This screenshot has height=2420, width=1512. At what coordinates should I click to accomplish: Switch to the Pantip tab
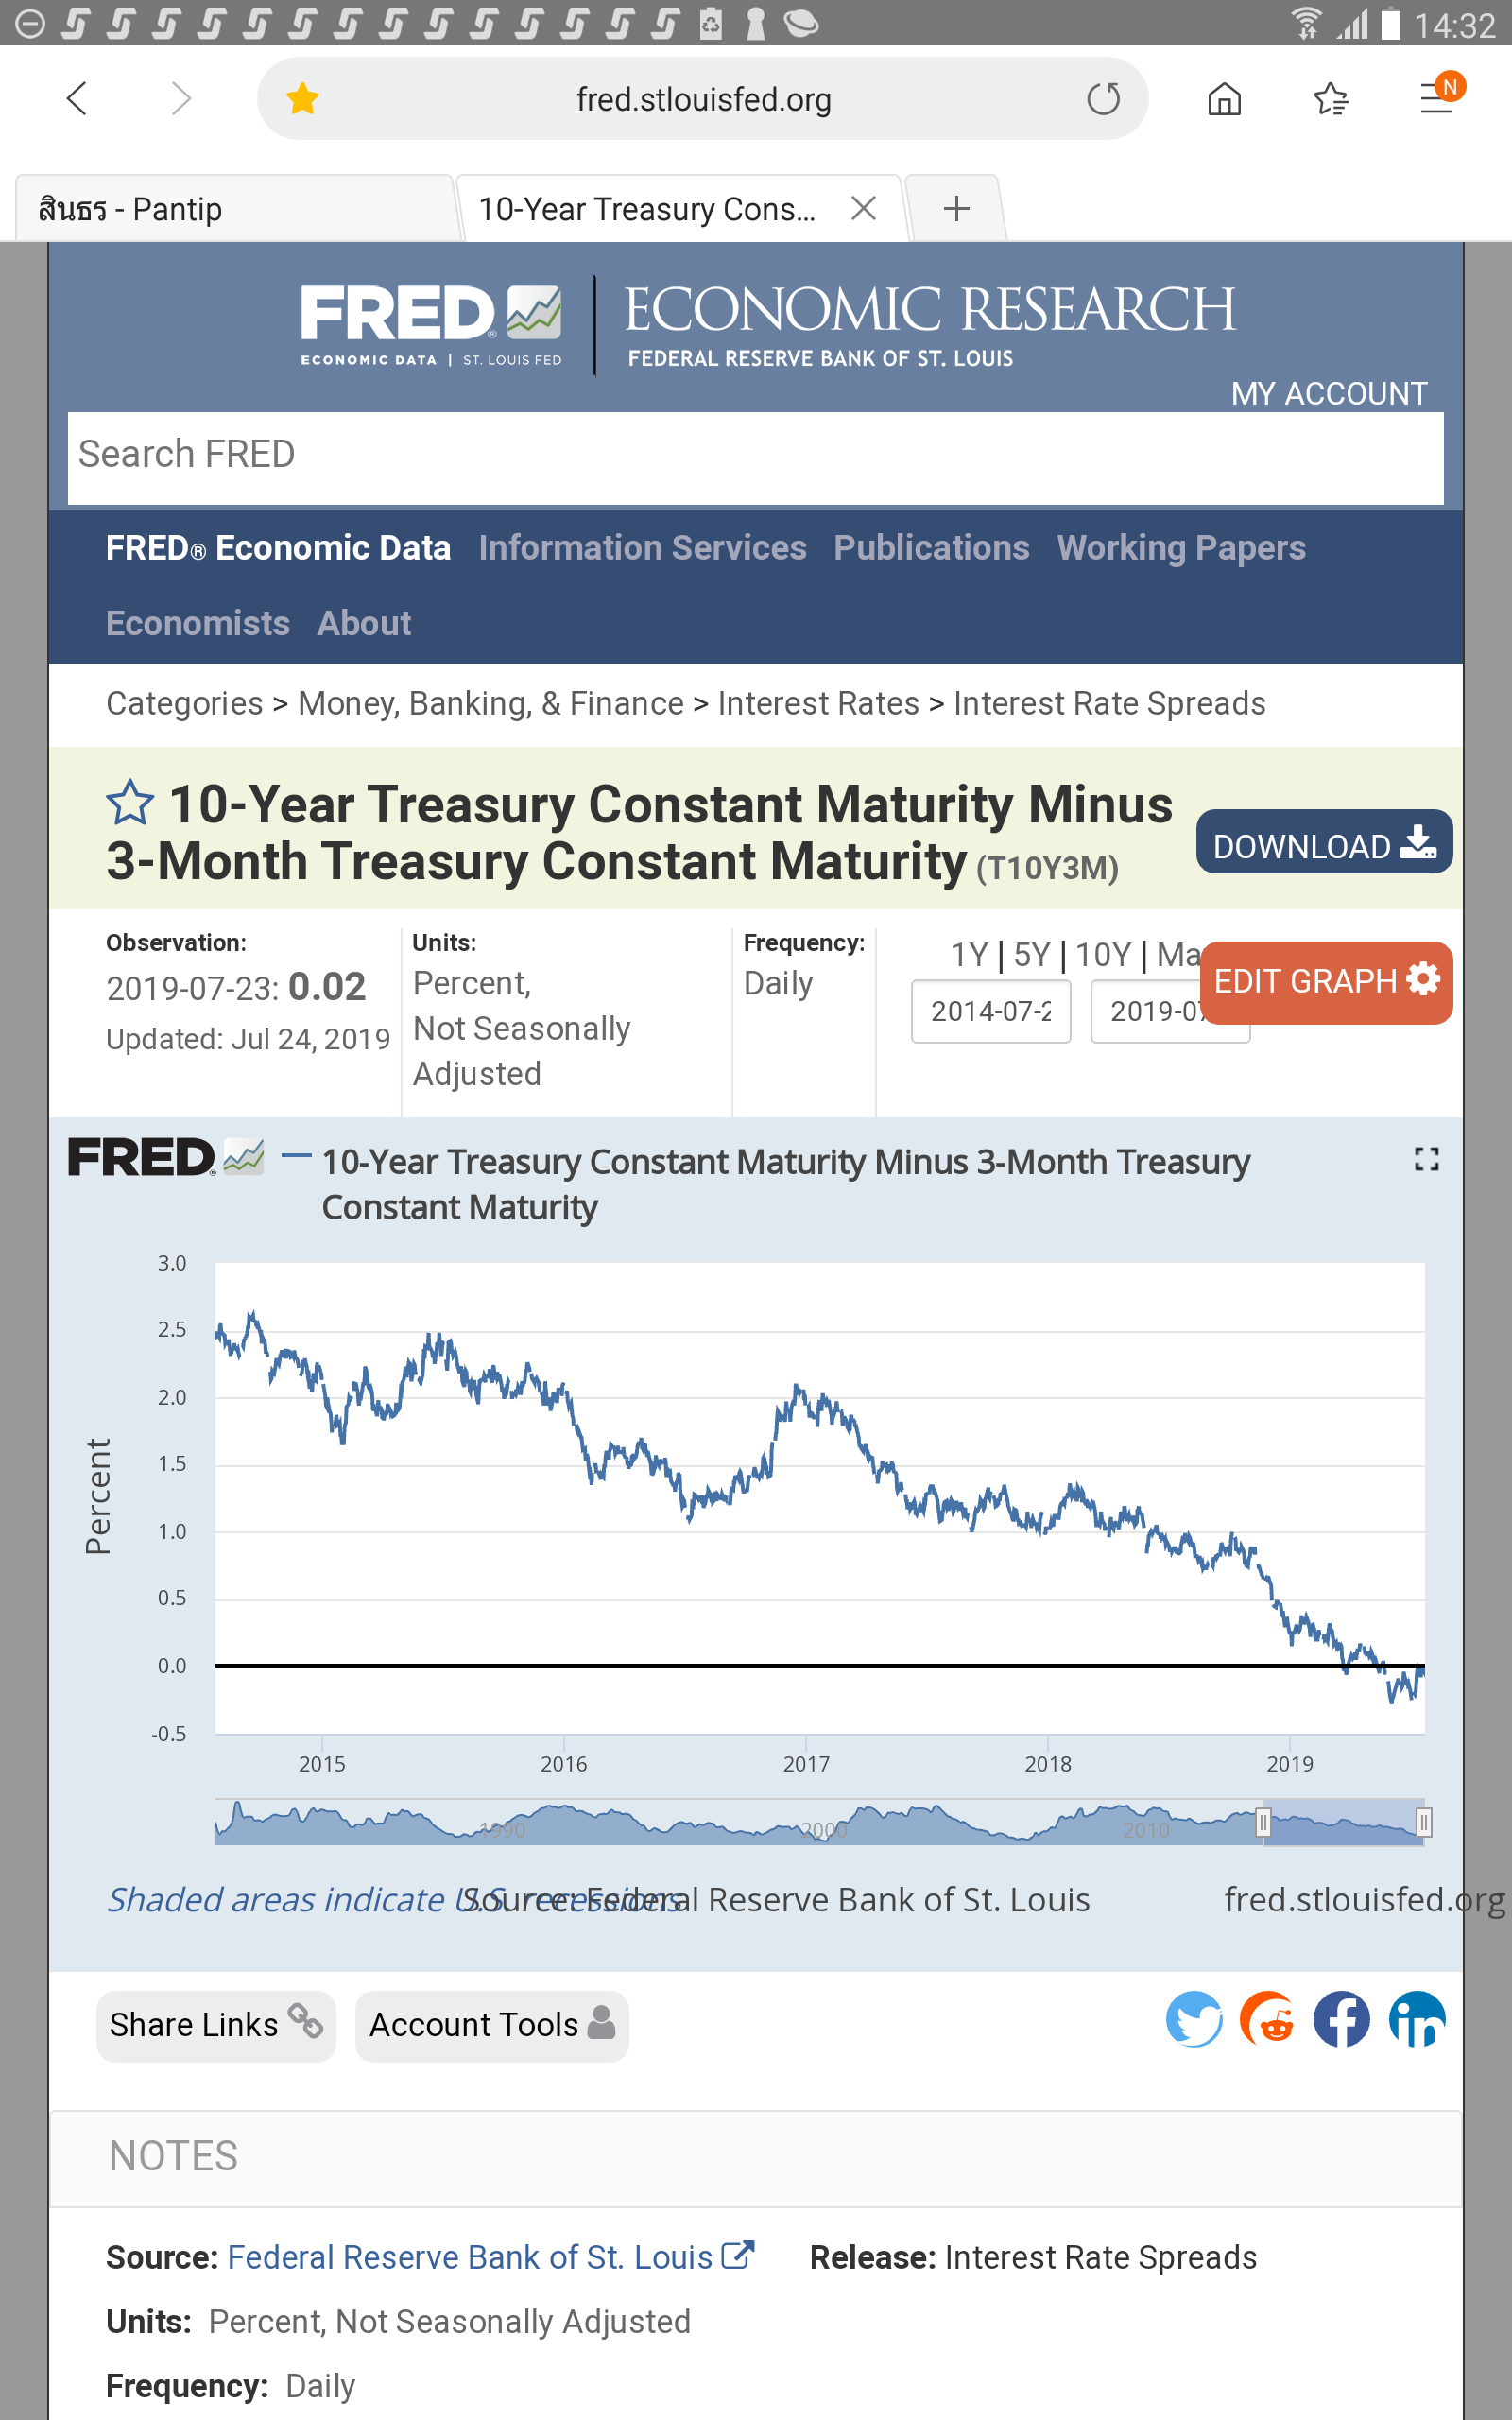tap(235, 209)
